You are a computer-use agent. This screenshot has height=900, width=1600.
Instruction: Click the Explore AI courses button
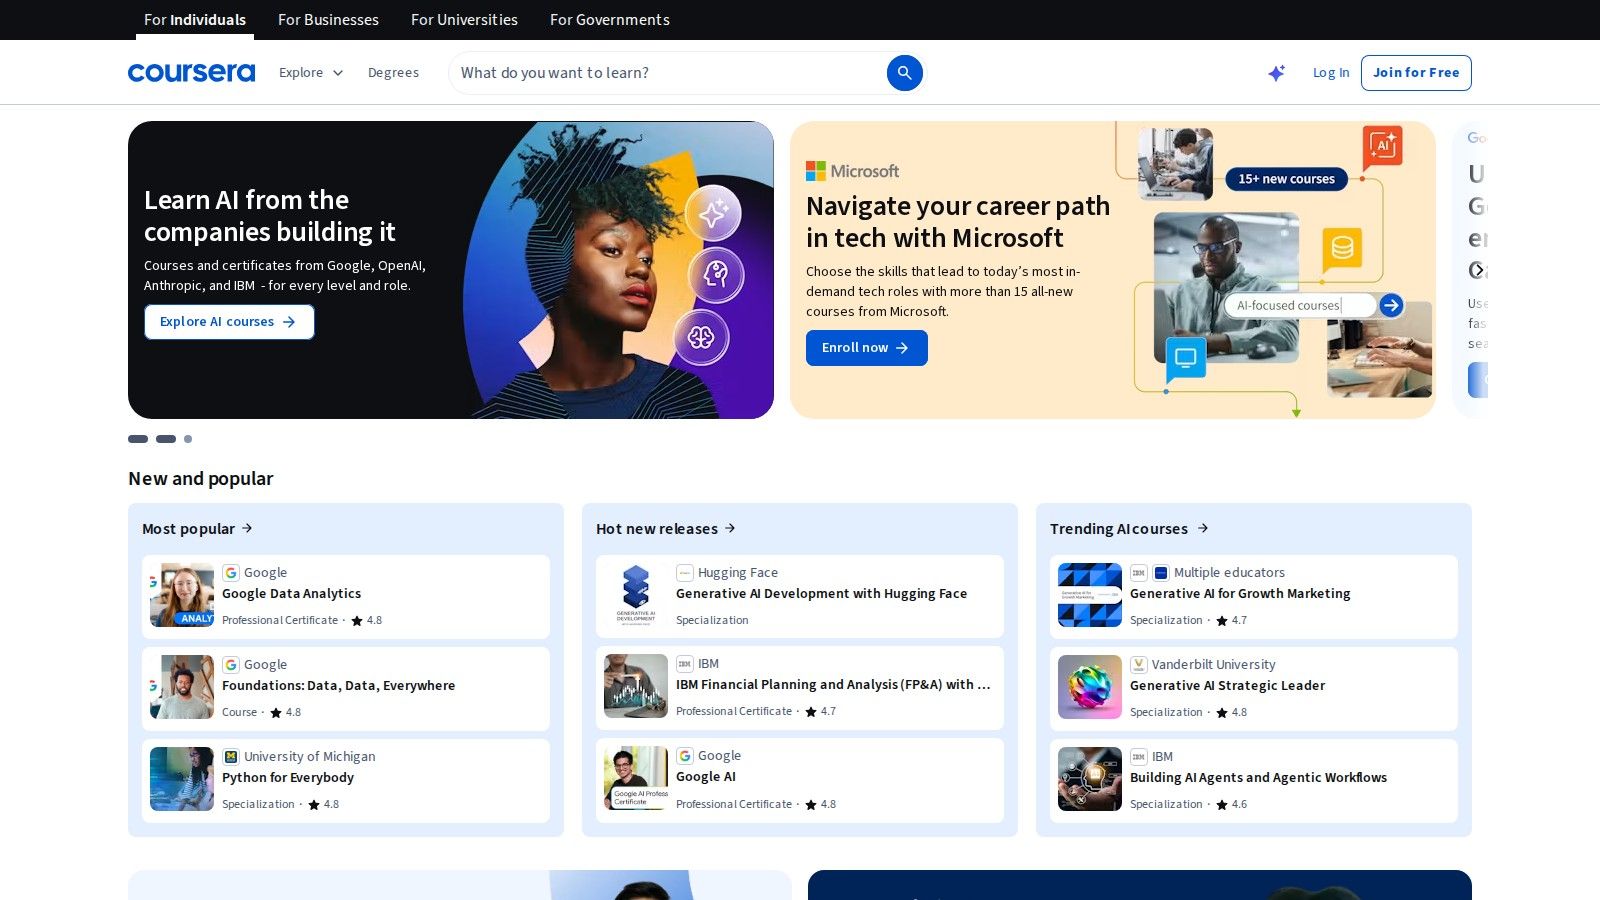229,322
